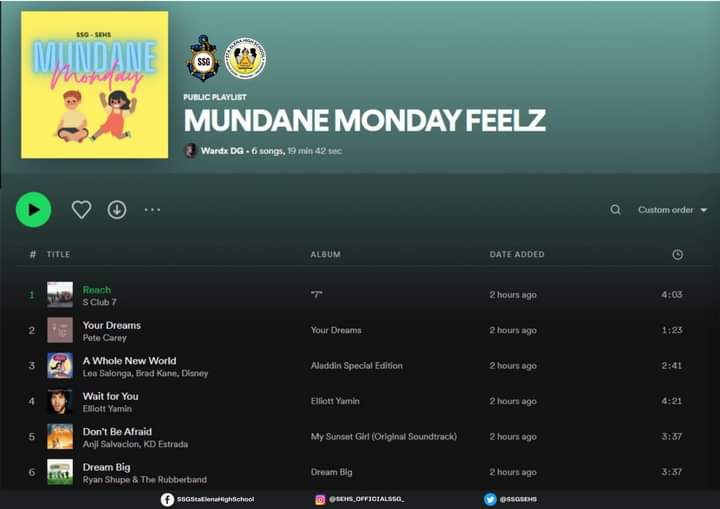
Task: Click the 1:23 duration of Your Dreams
Action: pos(671,330)
